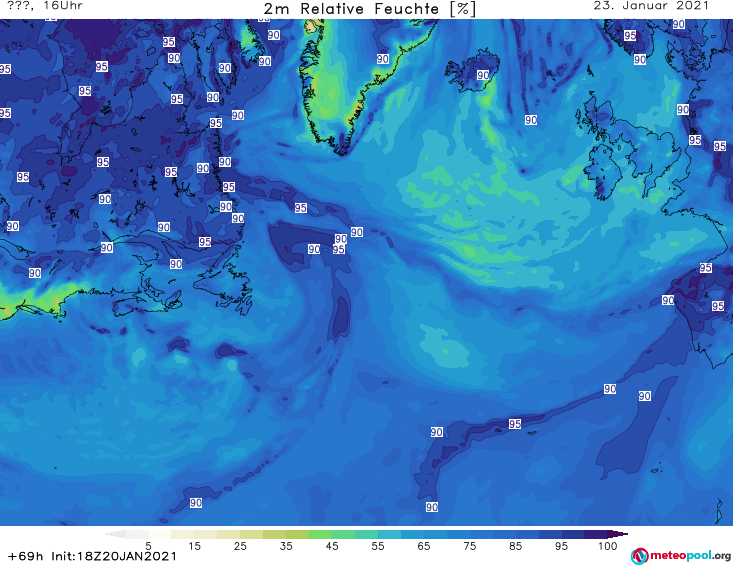Screen dimensions: 733x566
Task: Click the '75' tick on the color scale
Action: pos(469,546)
